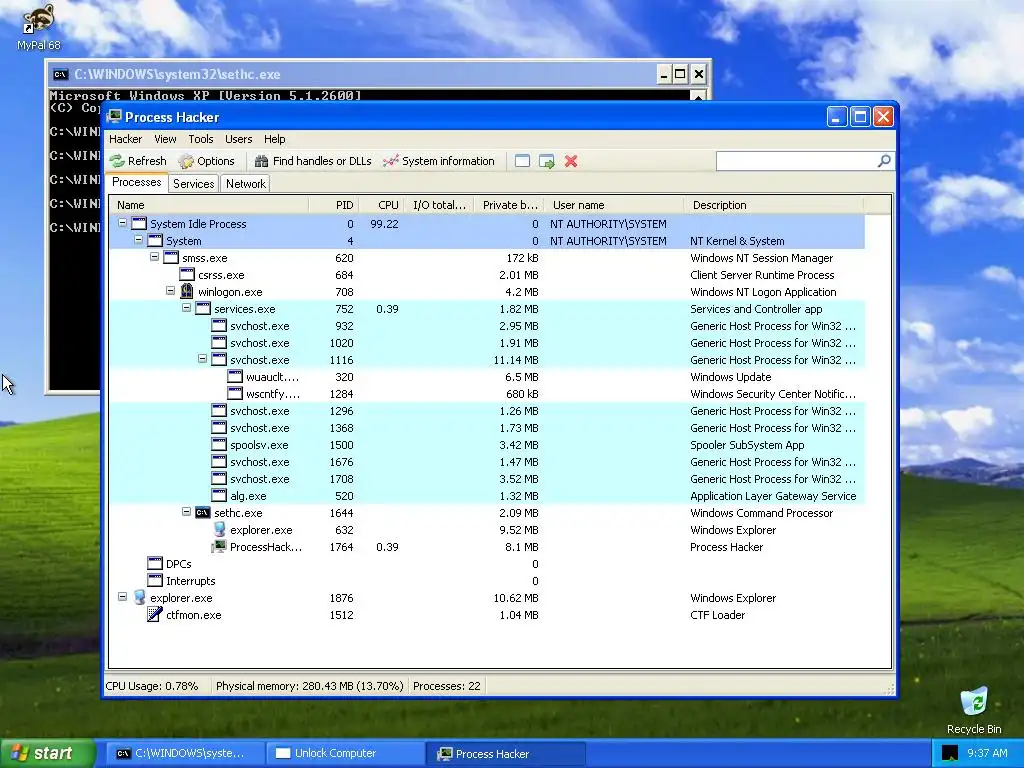The image size is (1024, 768).
Task: Open the Options toolbar button
Action: [207, 161]
